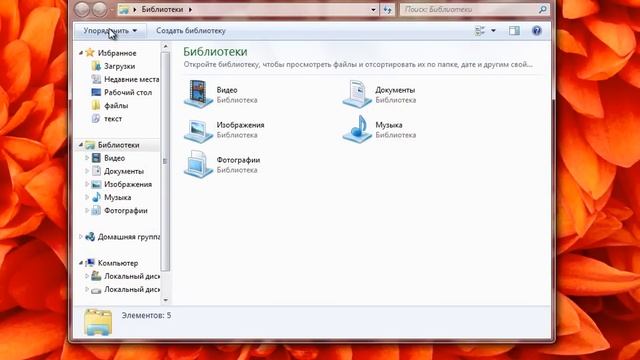Click the Домашняя группа icon
This screenshot has height=360, width=640.
click(x=90, y=237)
